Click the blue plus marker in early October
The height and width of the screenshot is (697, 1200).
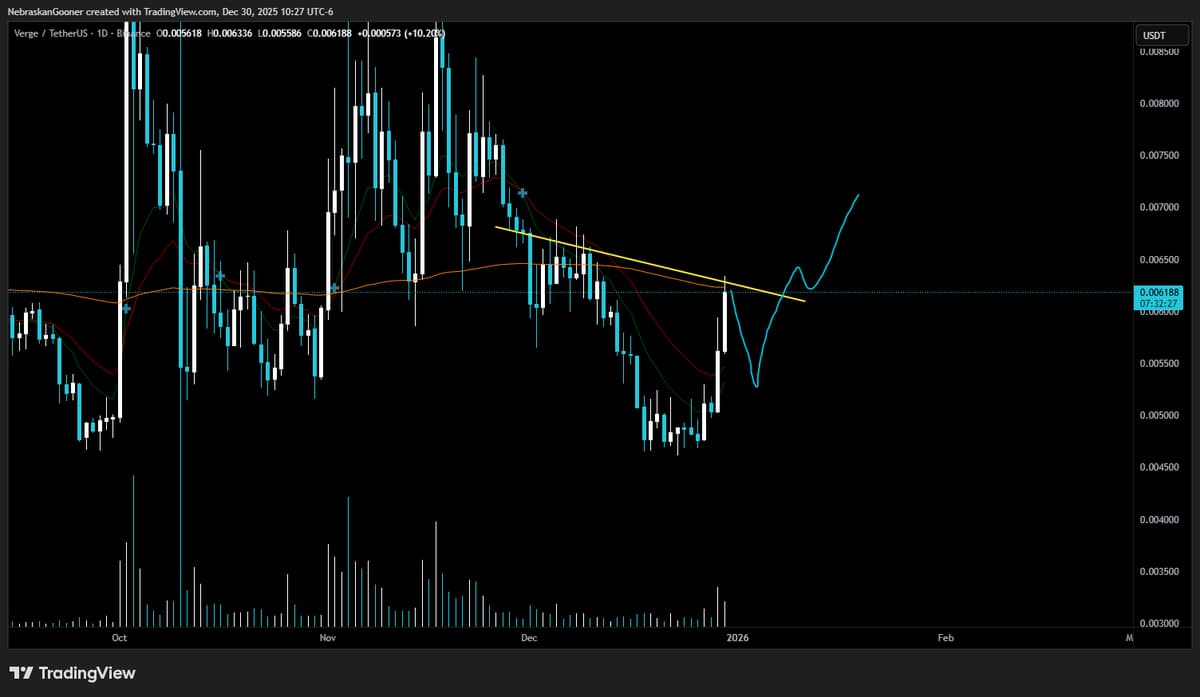click(125, 308)
